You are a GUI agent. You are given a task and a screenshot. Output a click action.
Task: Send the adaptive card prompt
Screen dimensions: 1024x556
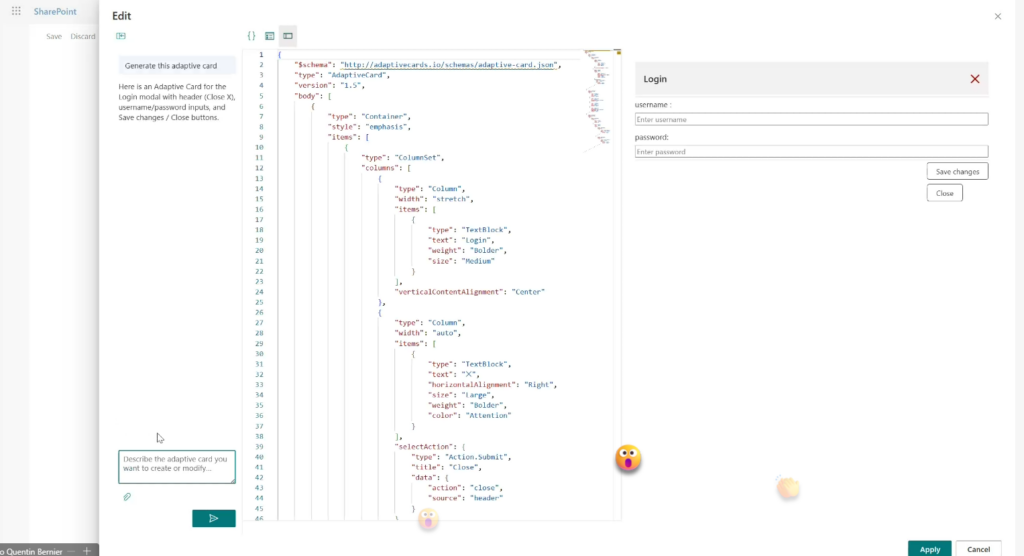(x=213, y=518)
